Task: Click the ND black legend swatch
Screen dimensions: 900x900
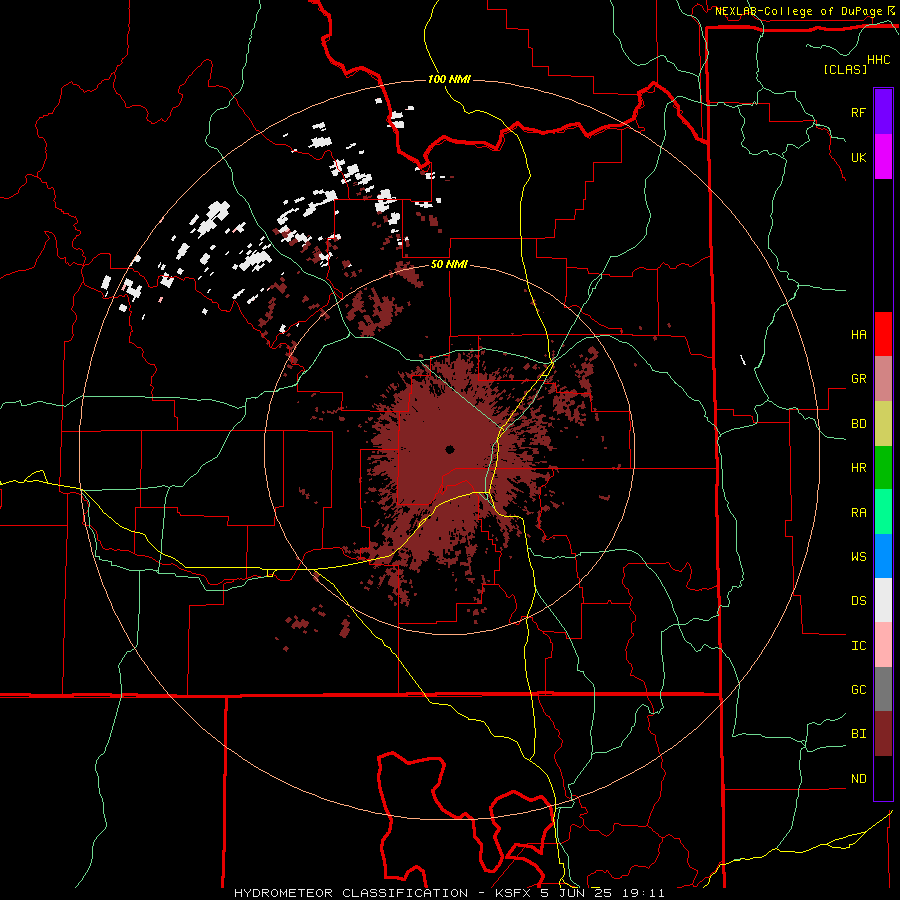Action: pos(883,778)
